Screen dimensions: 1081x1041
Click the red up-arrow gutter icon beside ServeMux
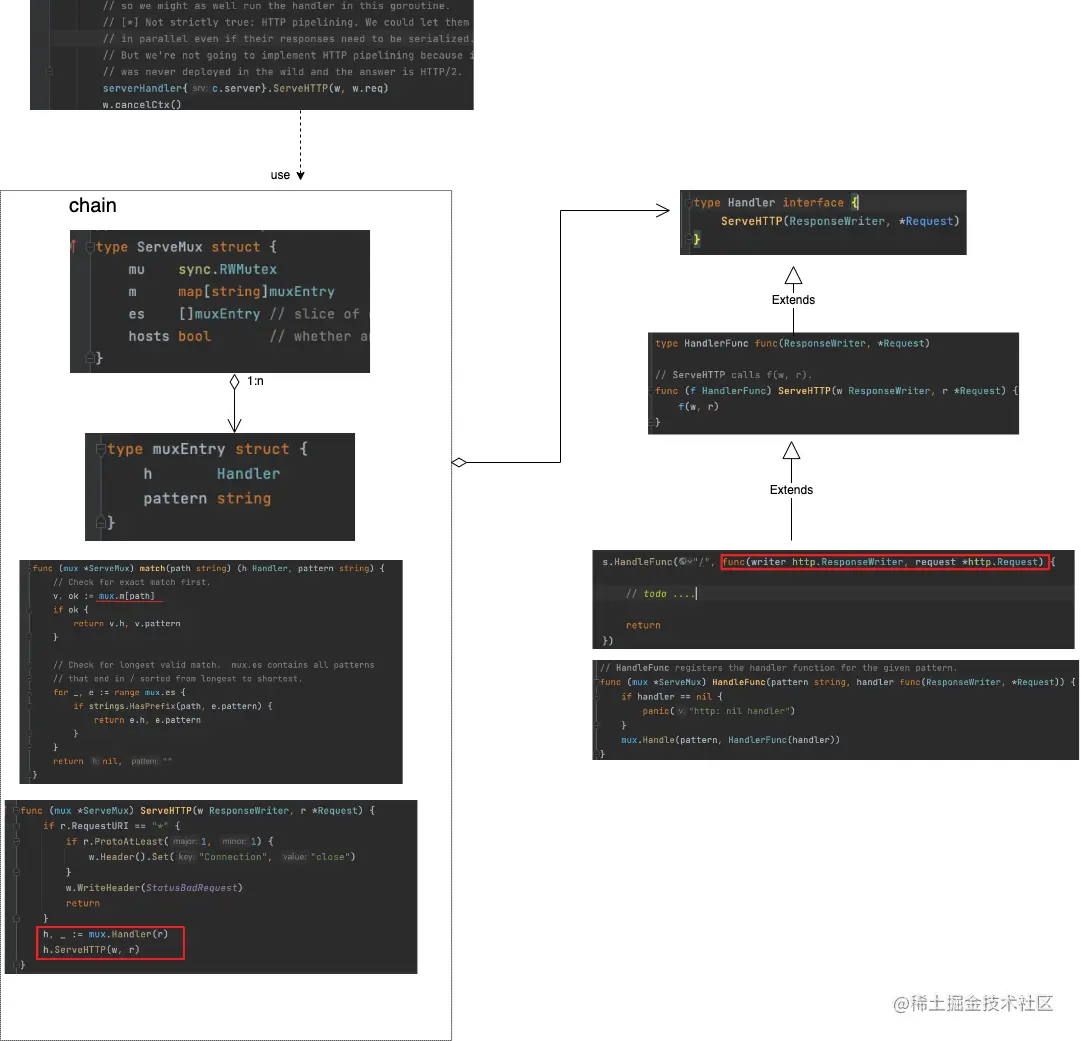73,245
